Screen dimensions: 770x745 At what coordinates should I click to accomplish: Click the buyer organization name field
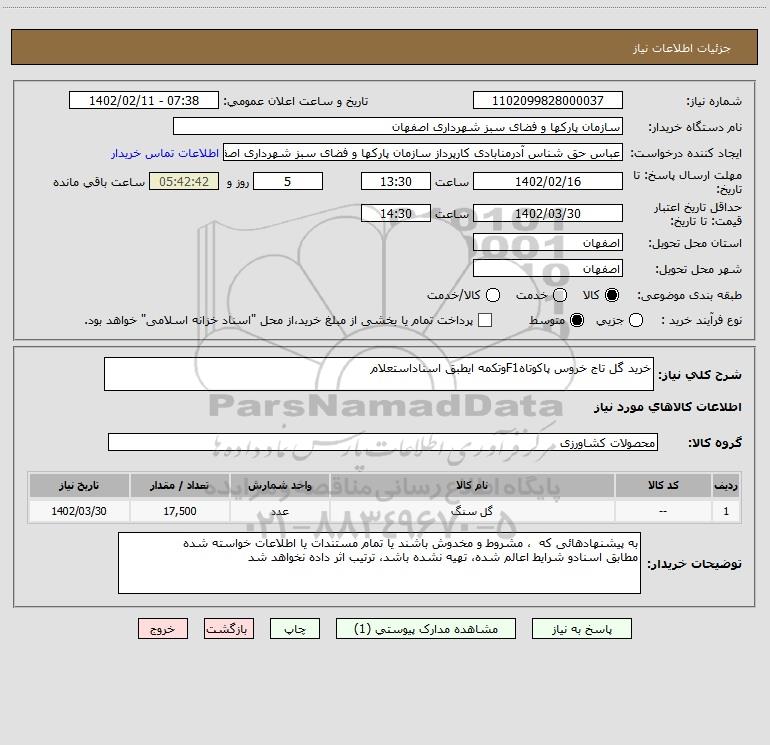398,127
